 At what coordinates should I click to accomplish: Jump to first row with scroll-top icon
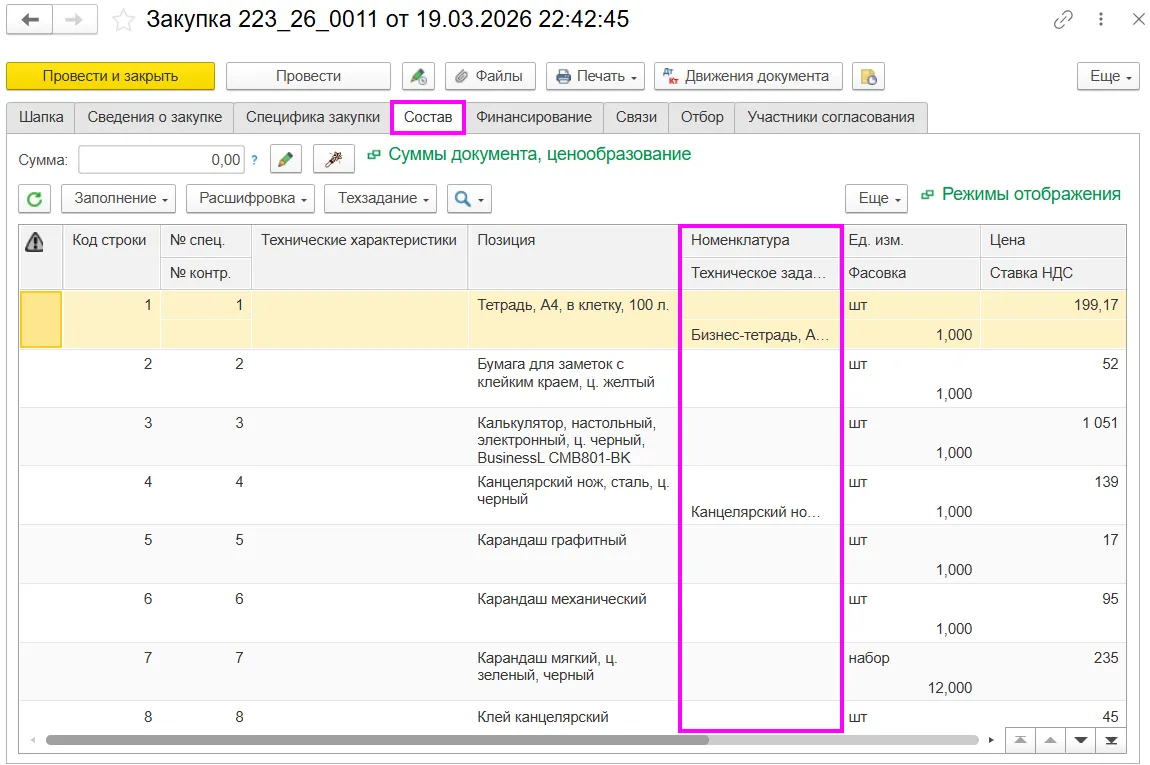(1020, 740)
